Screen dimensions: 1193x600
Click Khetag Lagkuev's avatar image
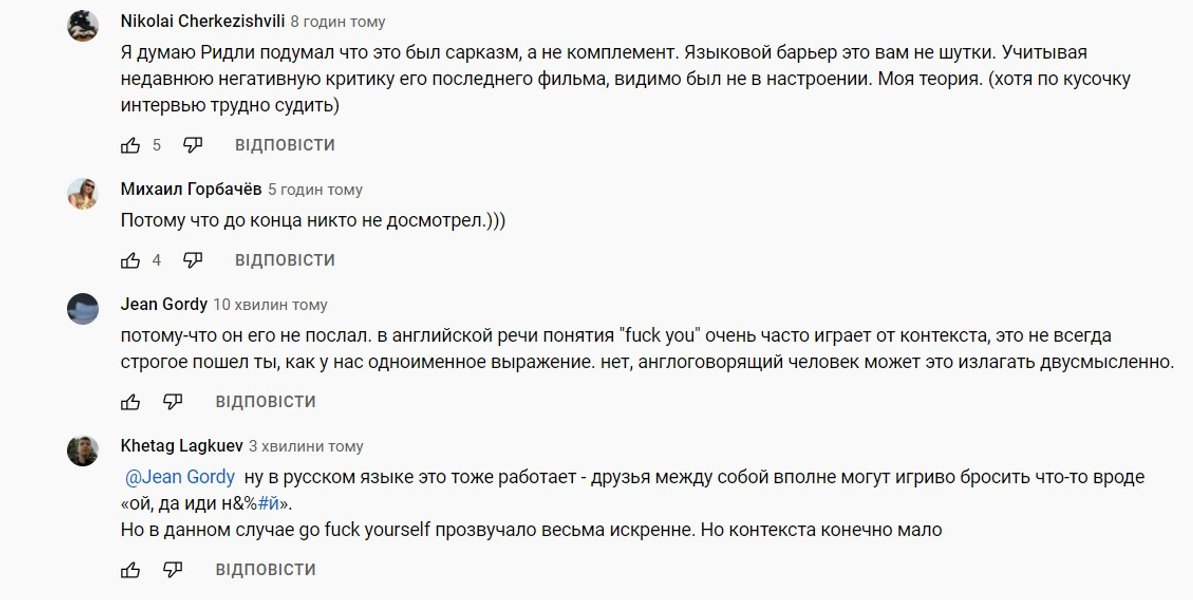click(x=83, y=451)
